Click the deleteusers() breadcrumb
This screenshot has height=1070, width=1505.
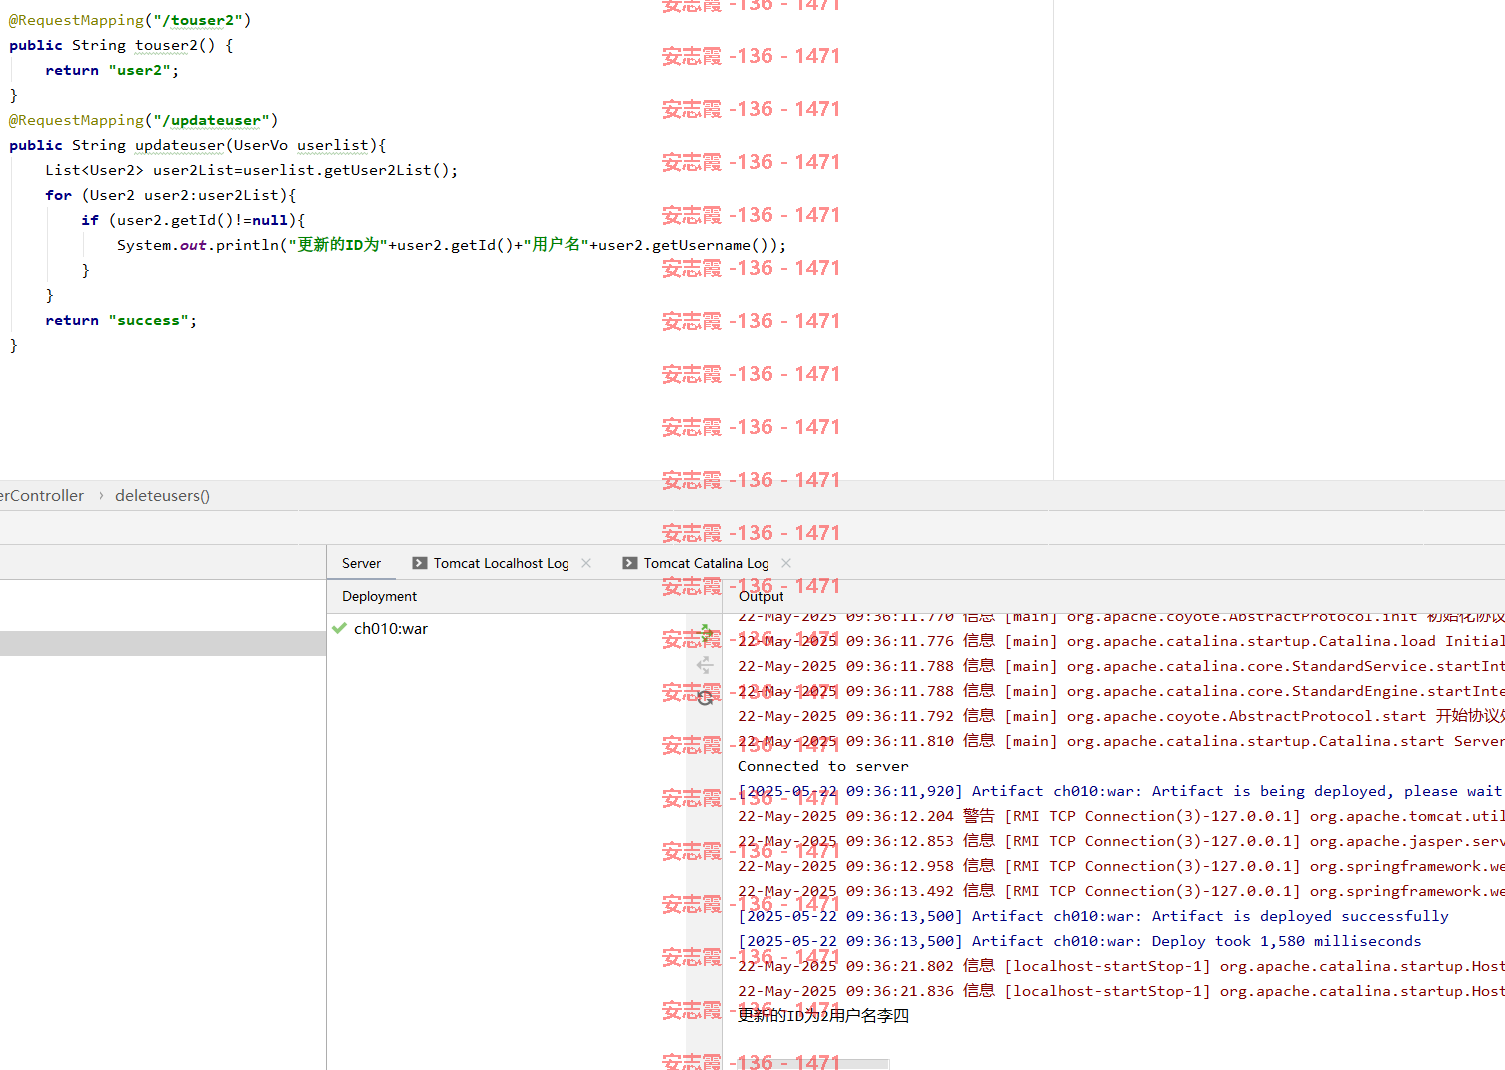tap(162, 495)
